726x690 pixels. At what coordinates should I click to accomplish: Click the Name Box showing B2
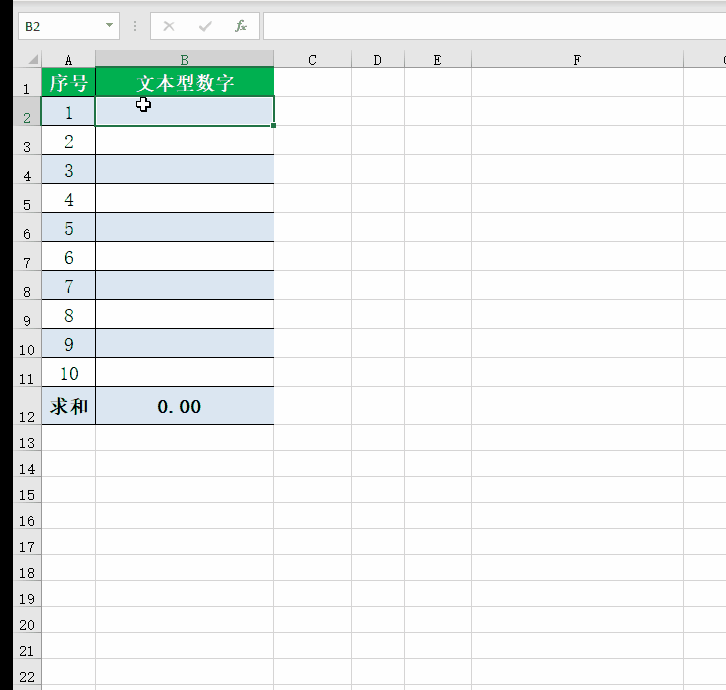(69, 26)
